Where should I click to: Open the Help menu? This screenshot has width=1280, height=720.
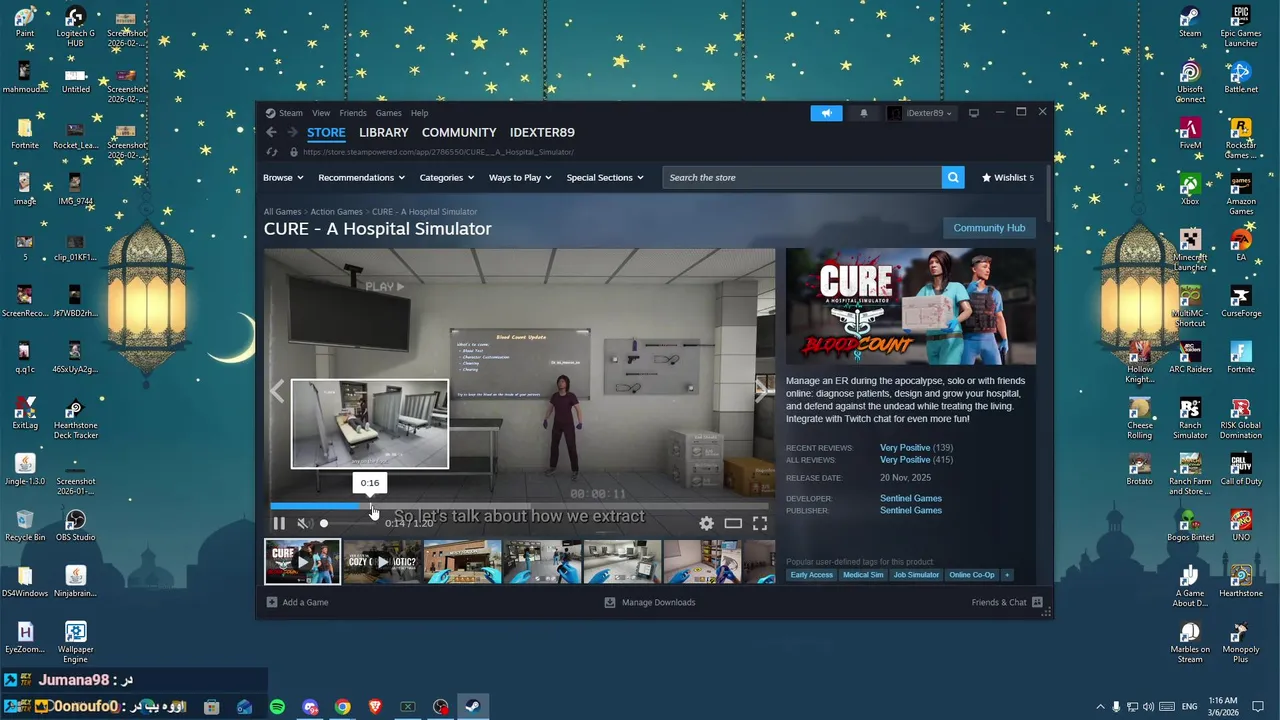pos(420,113)
